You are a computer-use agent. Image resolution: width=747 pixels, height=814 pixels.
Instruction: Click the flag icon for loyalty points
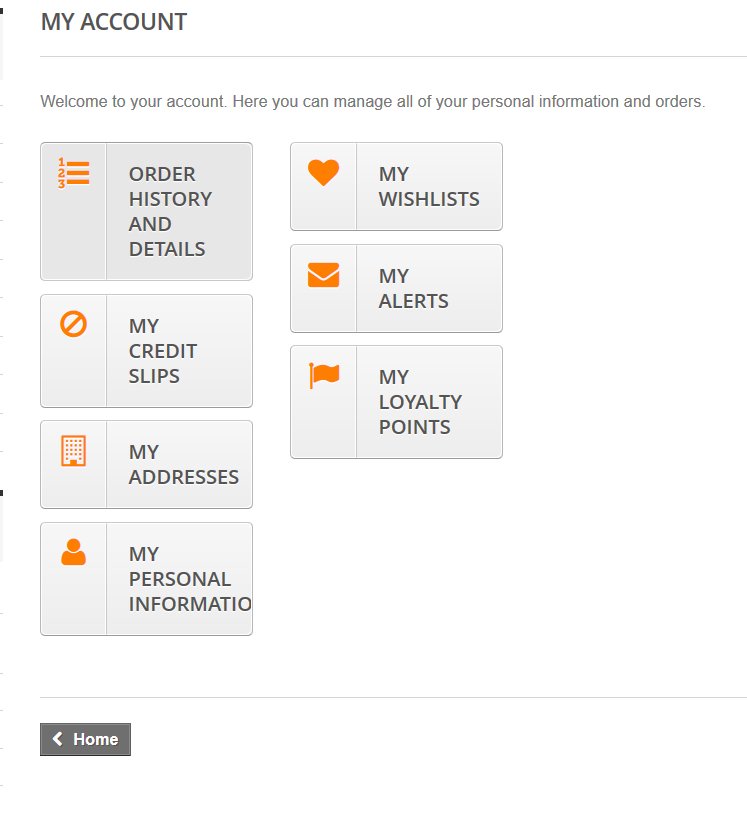(323, 375)
